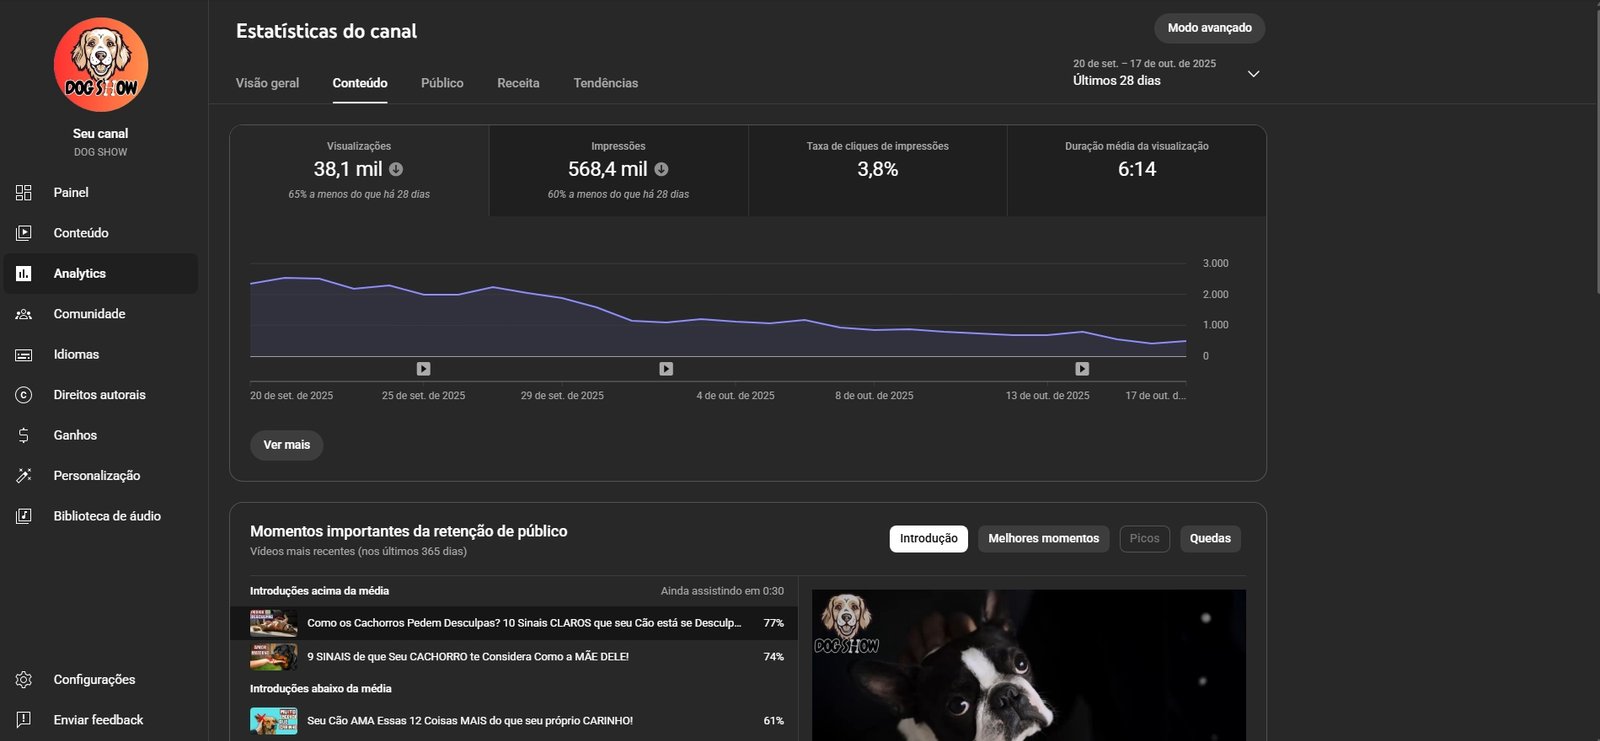Click the Ganhos dollar sign icon
Image resolution: width=1600 pixels, height=741 pixels.
click(24, 436)
